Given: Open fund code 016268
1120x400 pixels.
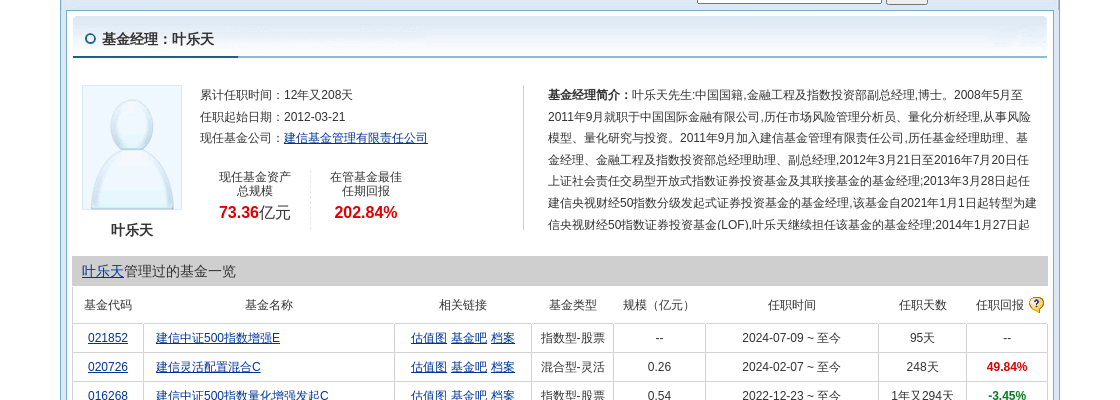Looking at the screenshot, I should click(x=108, y=395).
